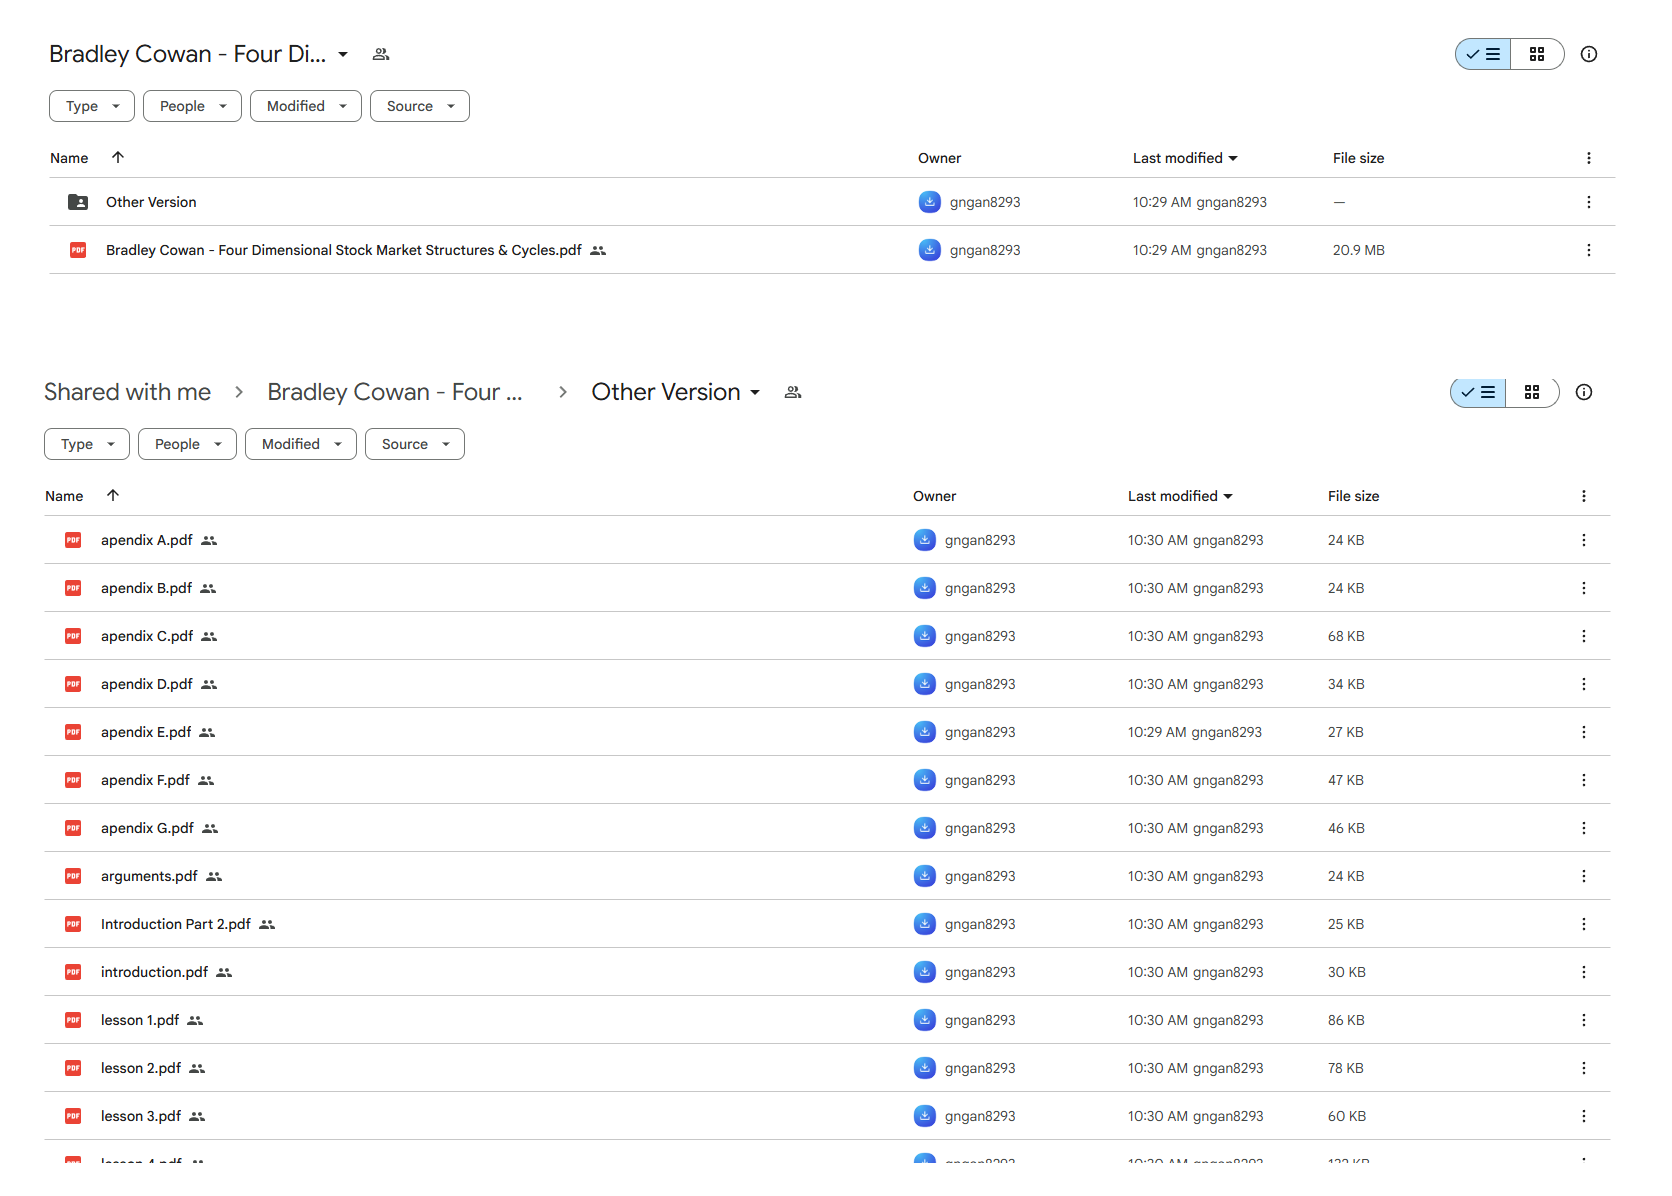
Task: Open More actions for apendix C.pdf
Action: (1583, 636)
